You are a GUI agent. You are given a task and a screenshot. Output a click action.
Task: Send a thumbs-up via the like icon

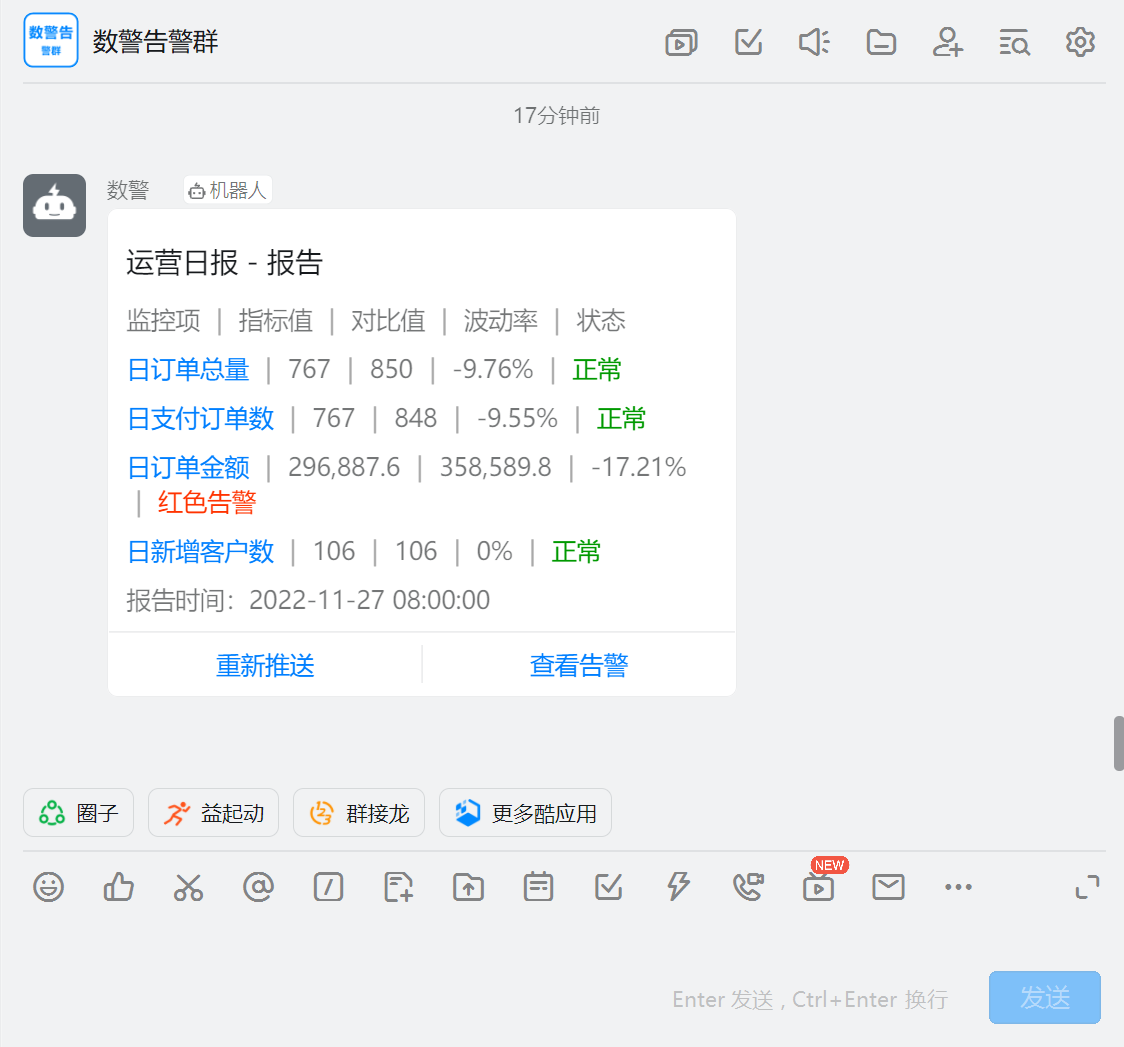(x=118, y=887)
